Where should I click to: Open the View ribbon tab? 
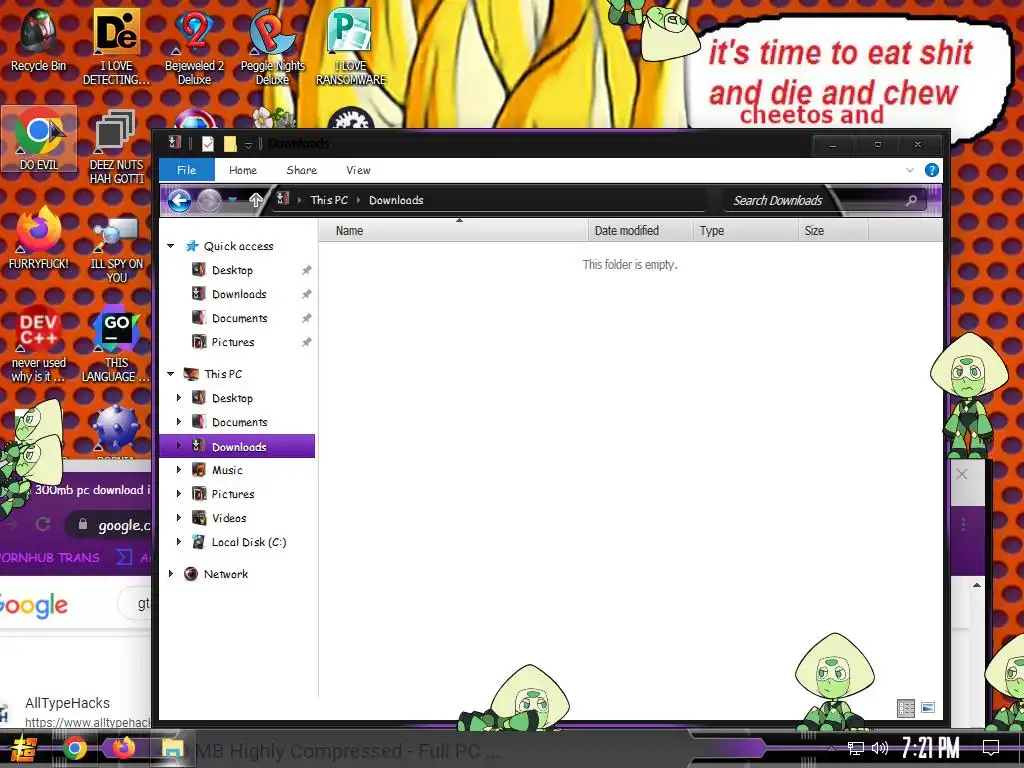coord(359,170)
